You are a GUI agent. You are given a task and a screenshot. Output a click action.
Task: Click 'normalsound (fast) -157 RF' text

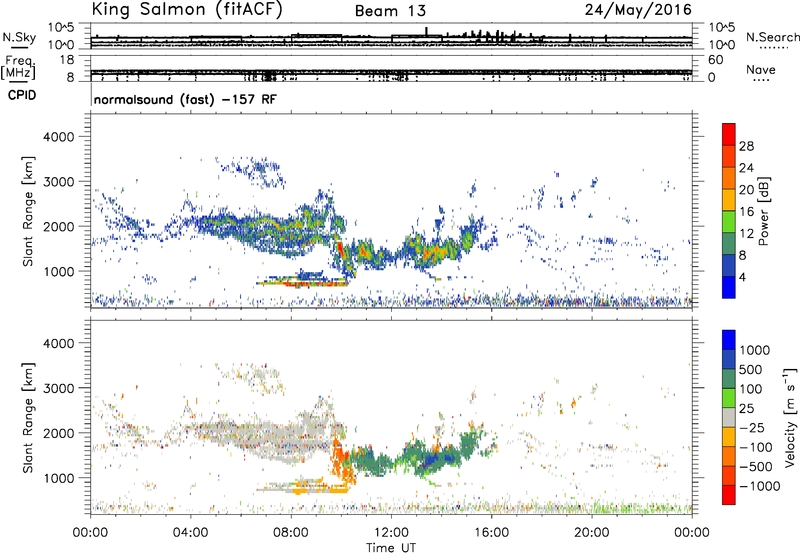(185, 99)
